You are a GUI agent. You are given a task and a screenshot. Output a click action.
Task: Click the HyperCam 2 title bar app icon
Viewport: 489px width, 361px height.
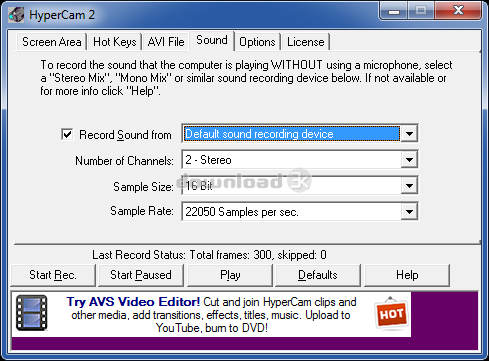point(16,15)
